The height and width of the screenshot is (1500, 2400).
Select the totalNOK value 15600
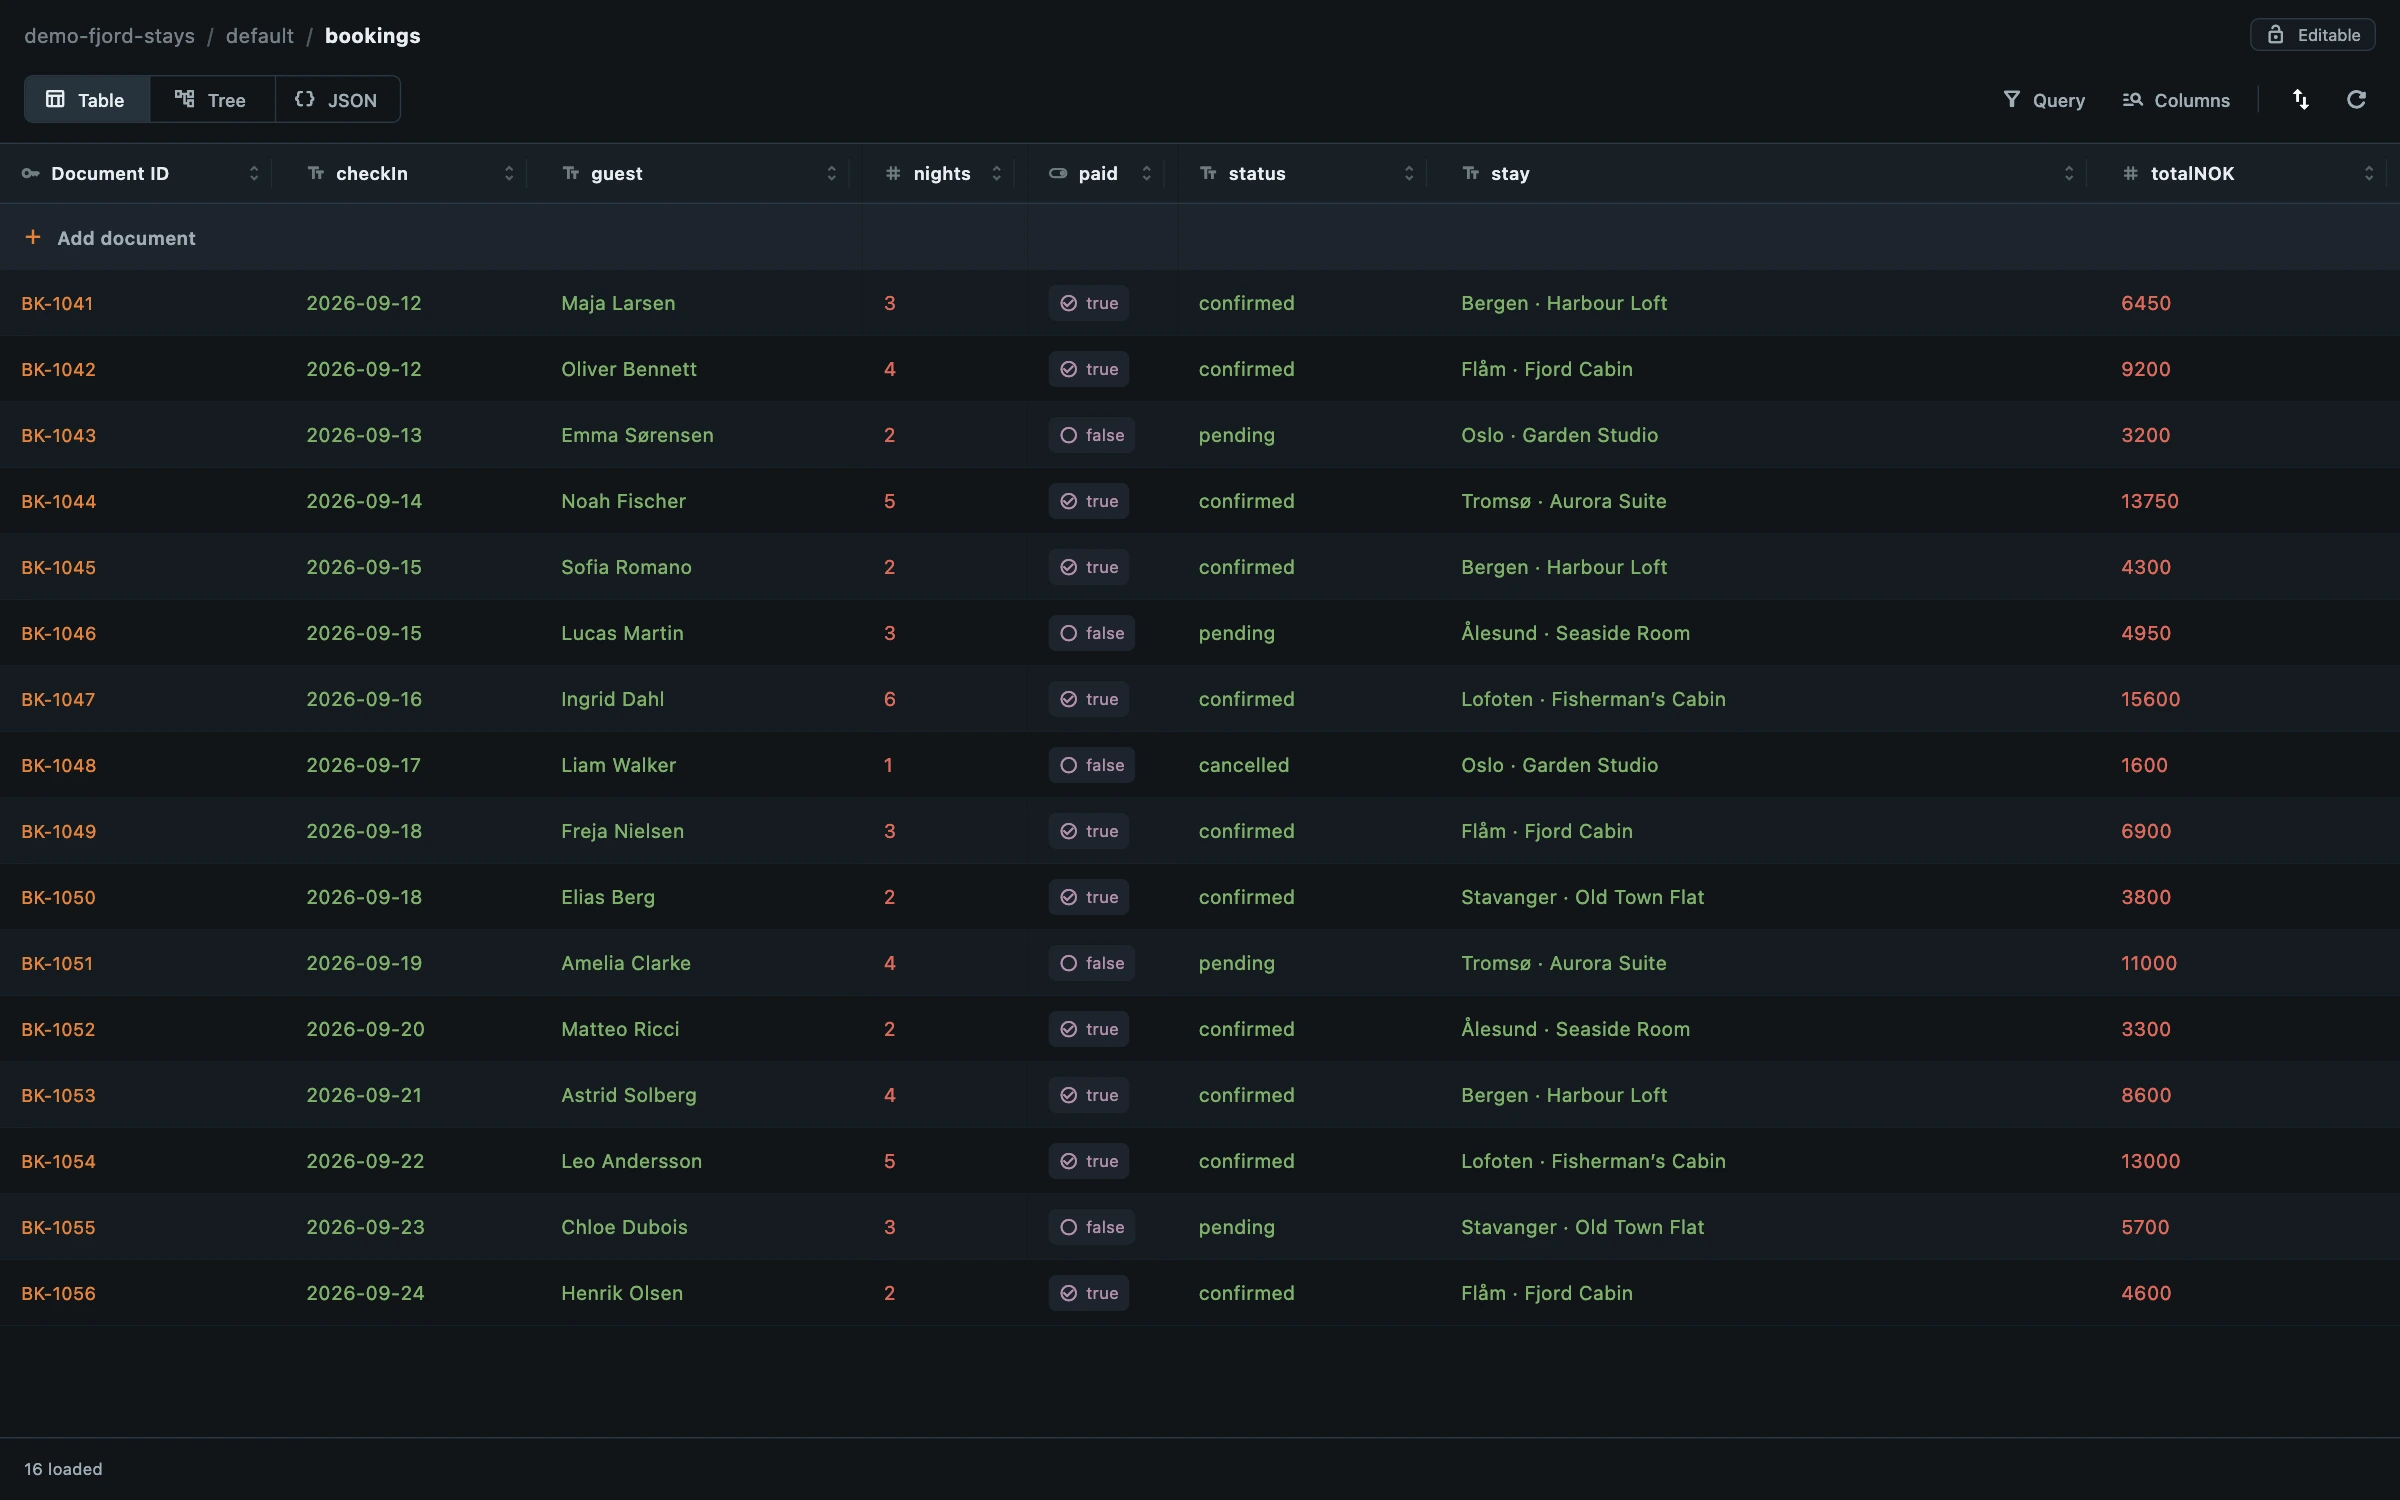coord(2150,699)
